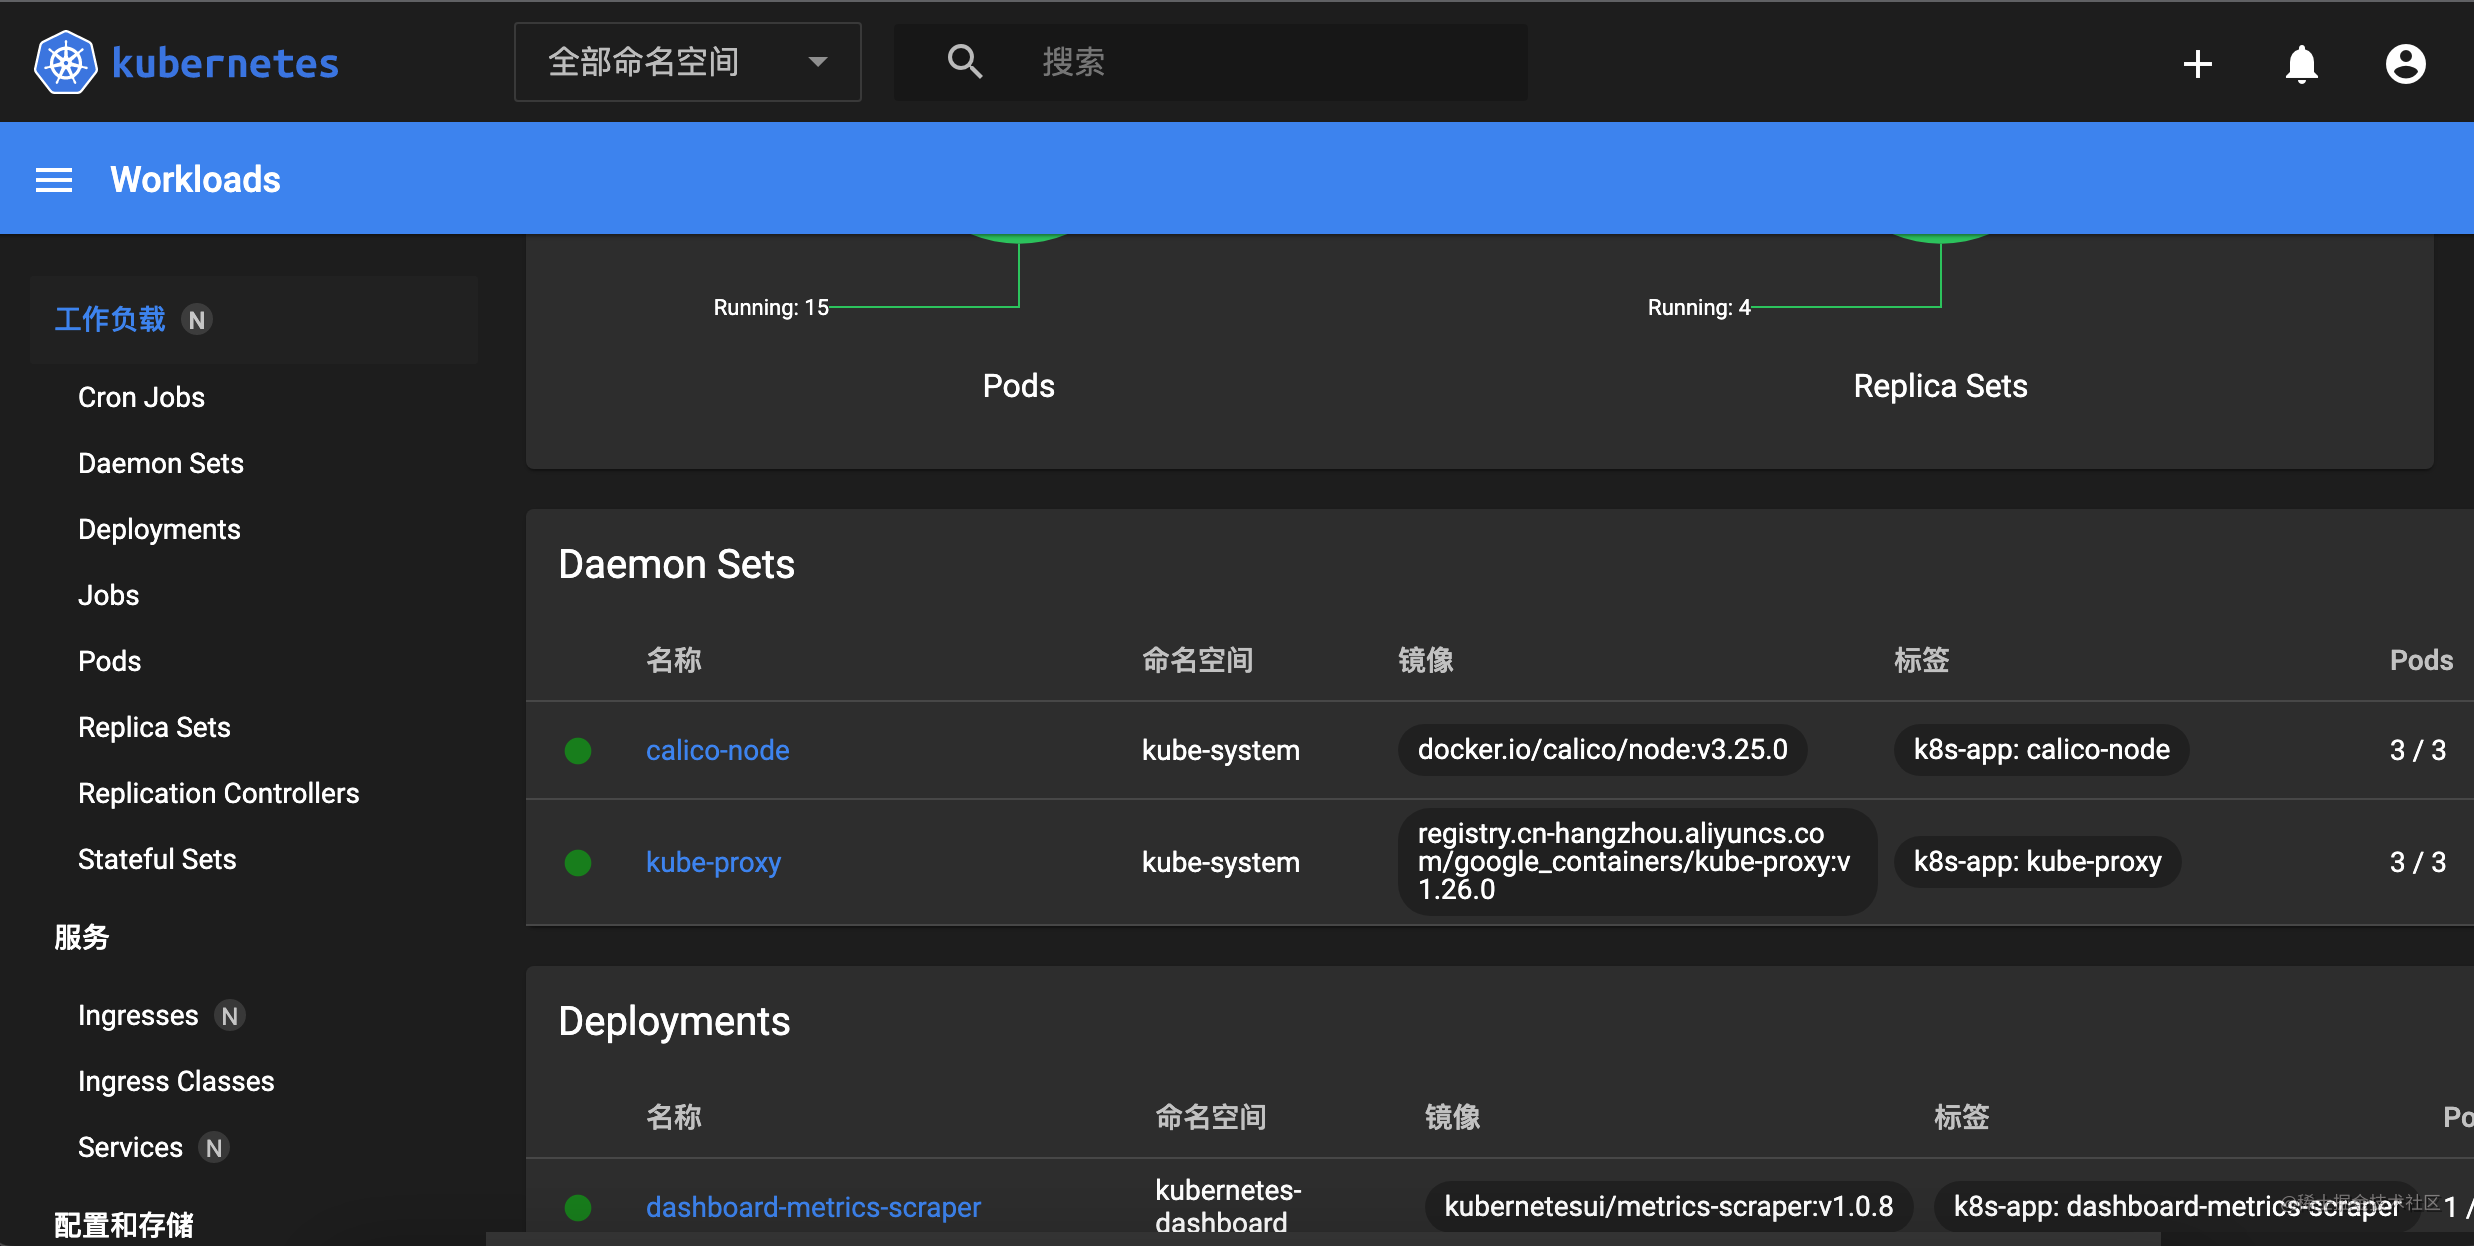The image size is (2474, 1246).
Task: Click the plus create resource icon
Action: (x=2197, y=64)
